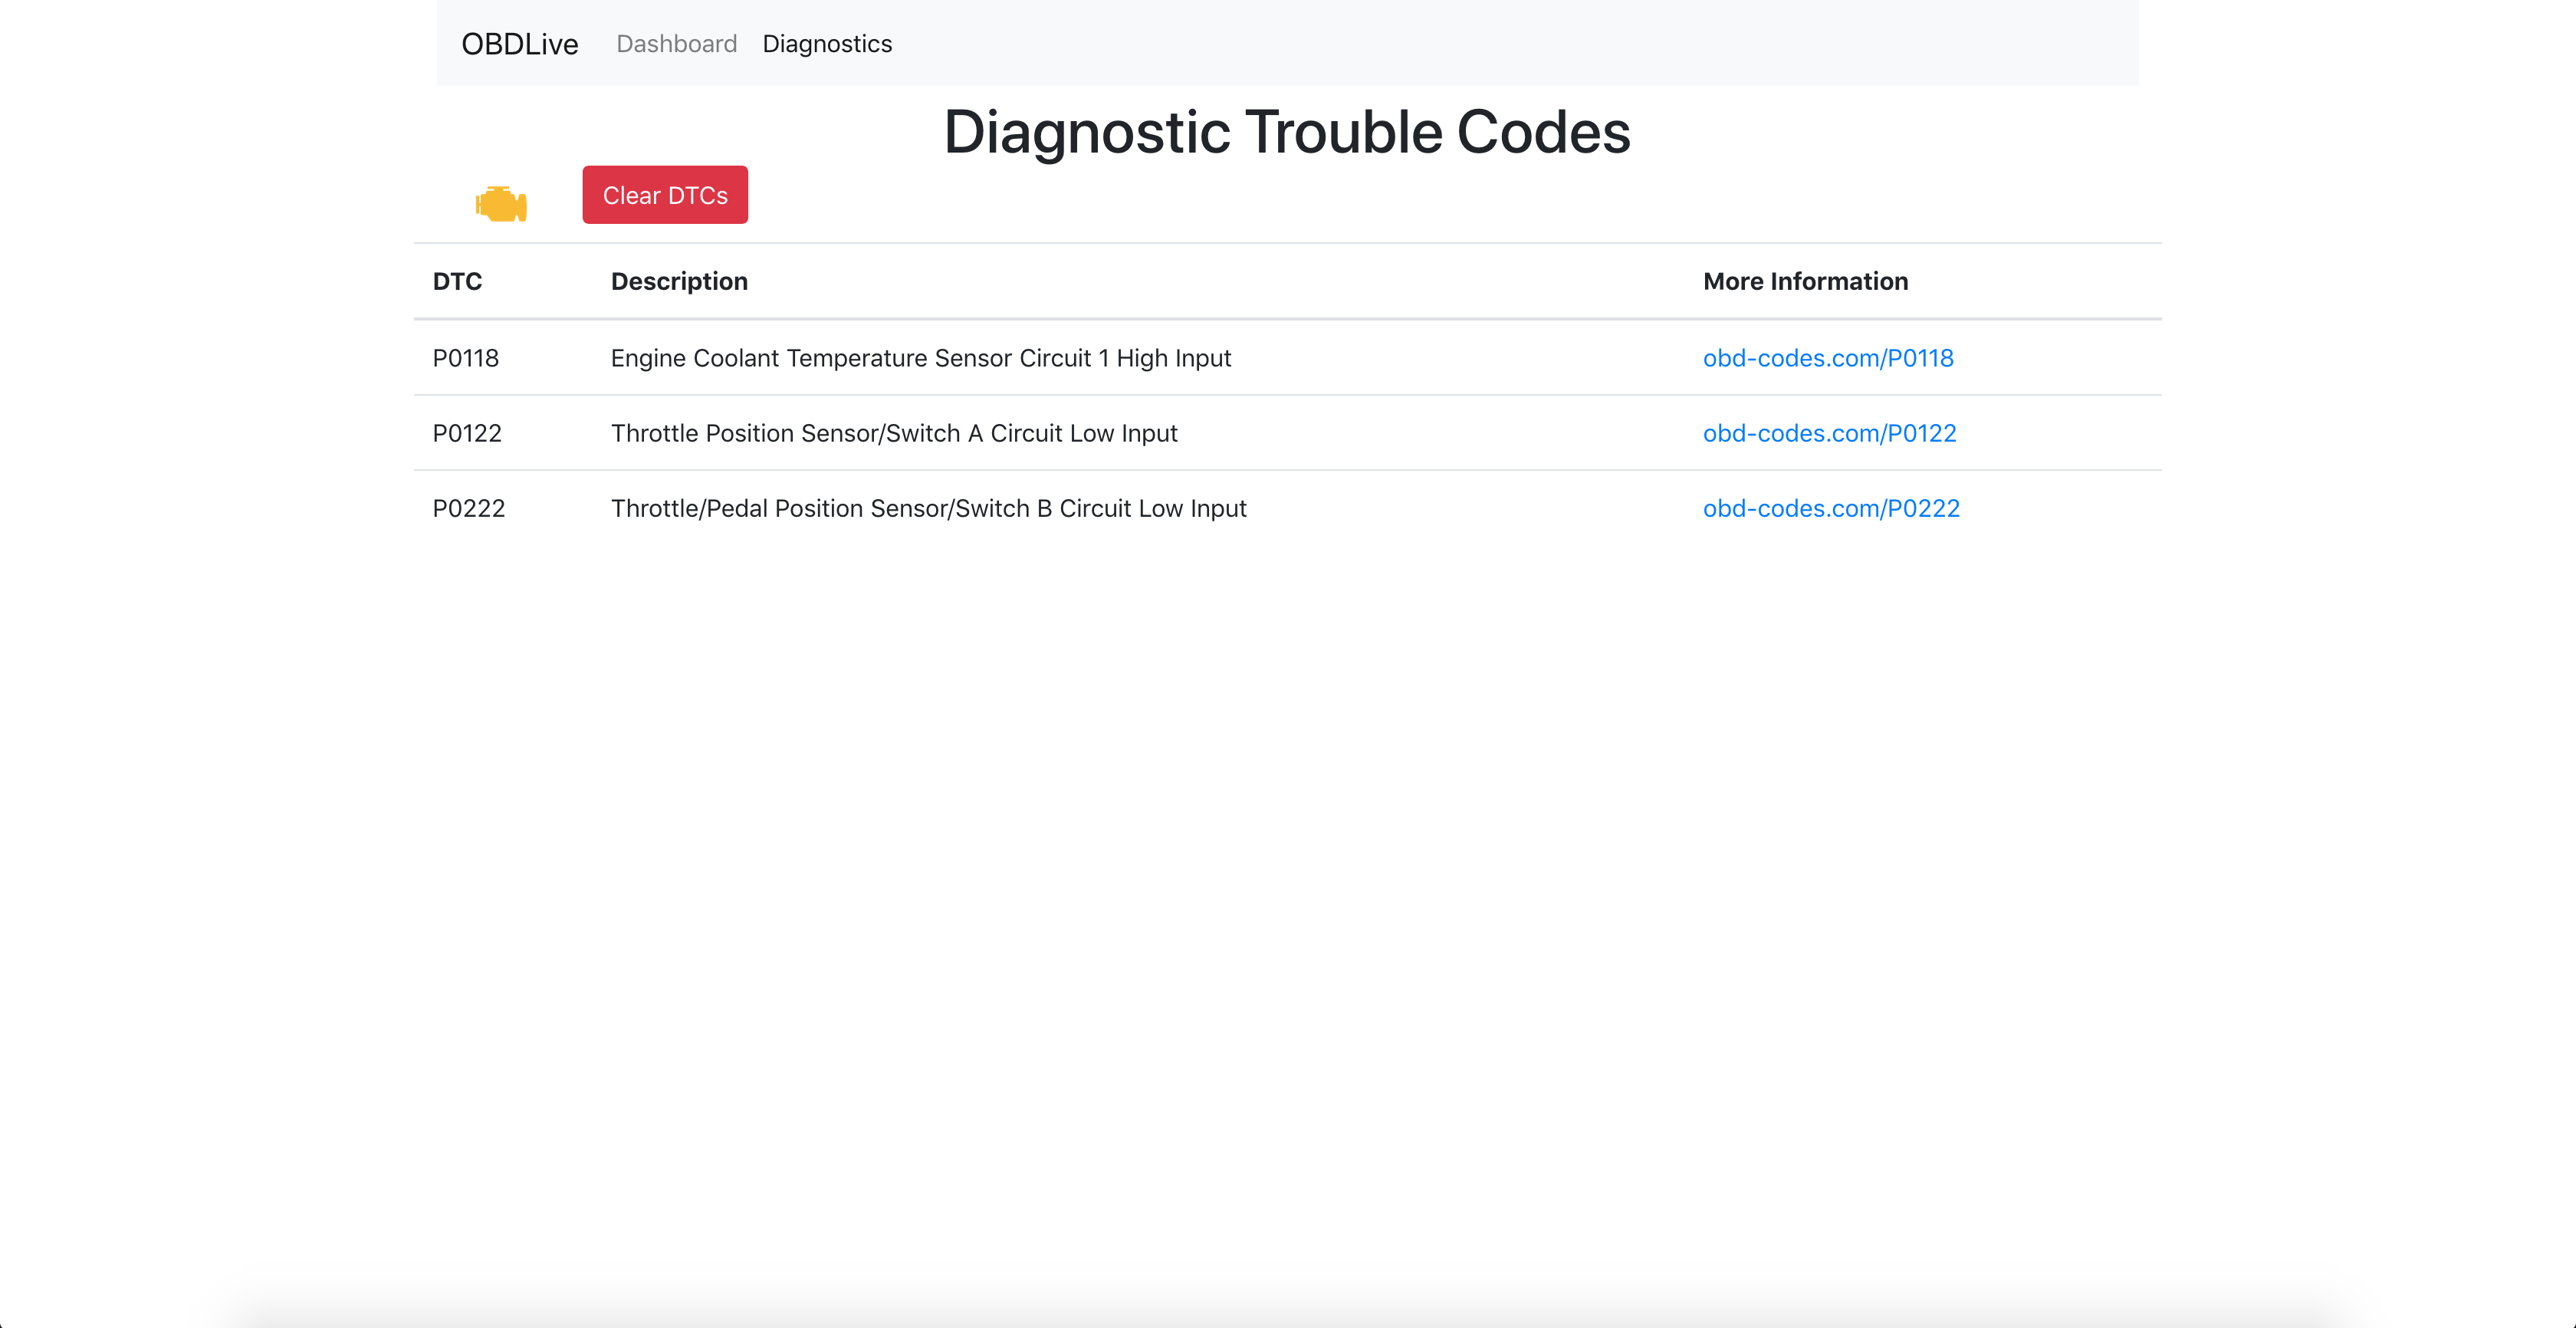2576x1328 pixels.
Task: Click Throttle Position Sensor/Switch A description
Action: click(894, 433)
